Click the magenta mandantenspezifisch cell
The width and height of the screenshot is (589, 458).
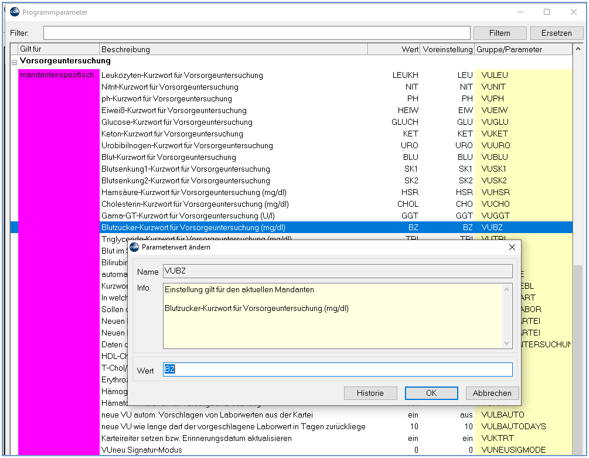pyautogui.click(x=57, y=75)
